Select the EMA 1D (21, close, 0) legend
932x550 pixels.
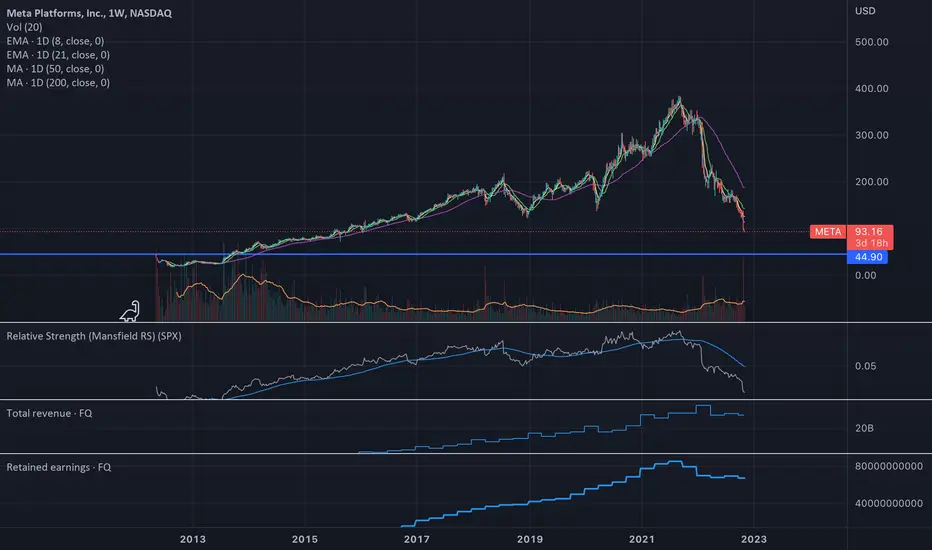pyautogui.click(x=58, y=55)
